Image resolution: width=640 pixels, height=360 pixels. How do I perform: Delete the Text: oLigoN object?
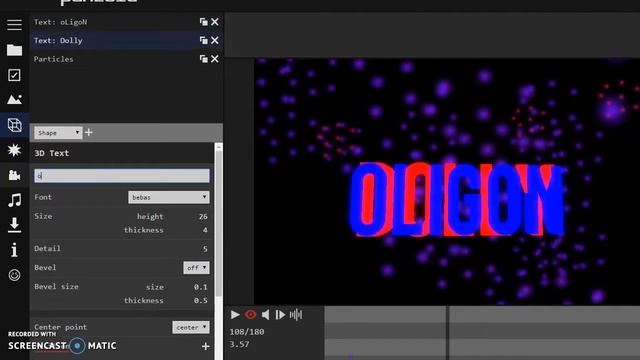pos(215,22)
